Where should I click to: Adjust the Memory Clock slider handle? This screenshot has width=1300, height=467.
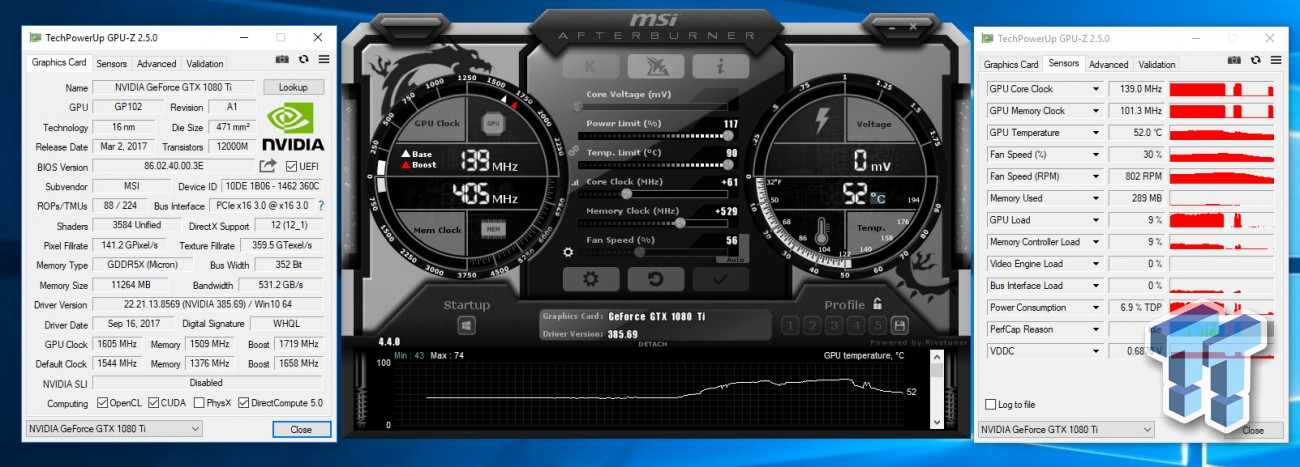point(681,223)
